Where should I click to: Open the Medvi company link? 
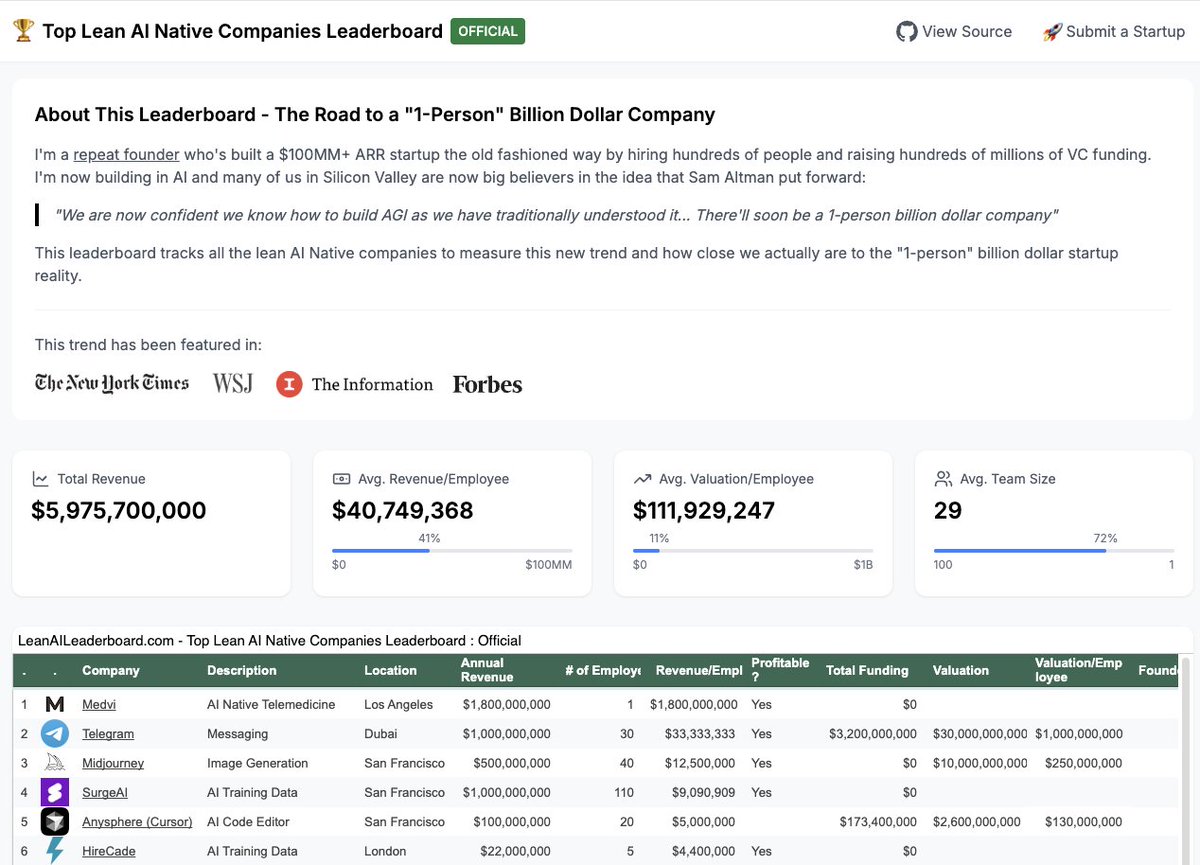click(x=99, y=705)
